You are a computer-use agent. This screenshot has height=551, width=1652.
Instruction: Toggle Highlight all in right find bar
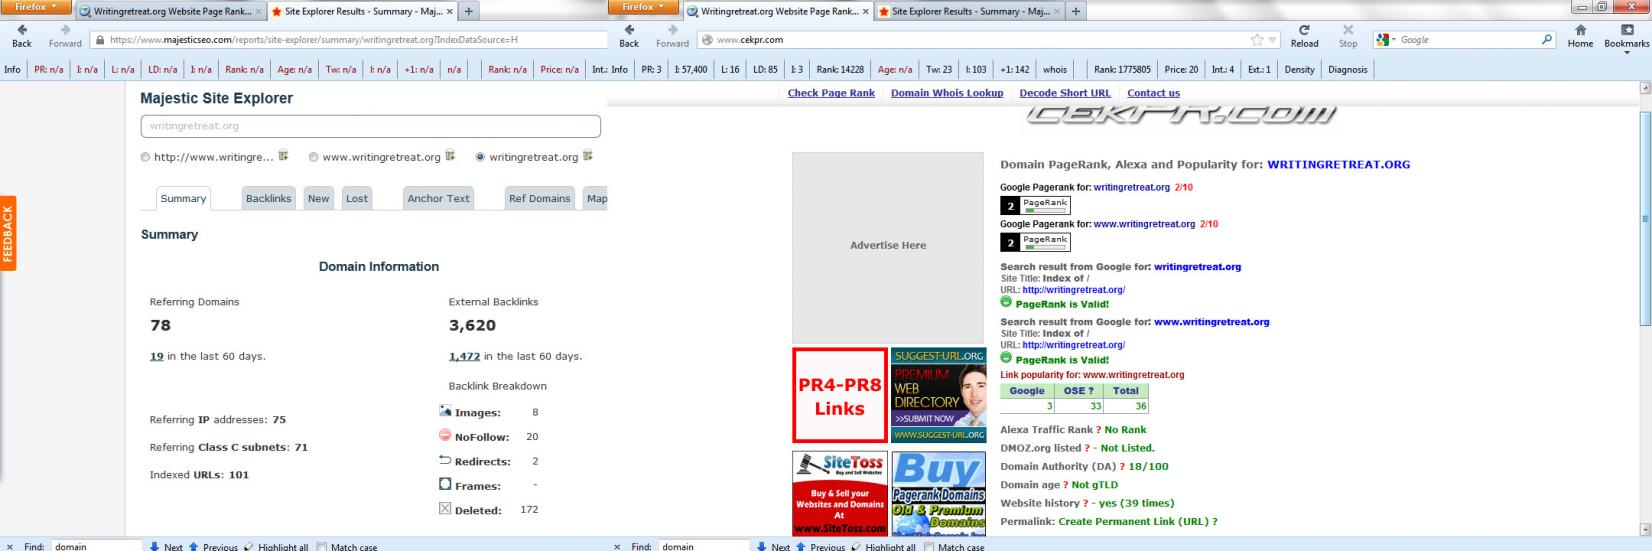(x=883, y=547)
